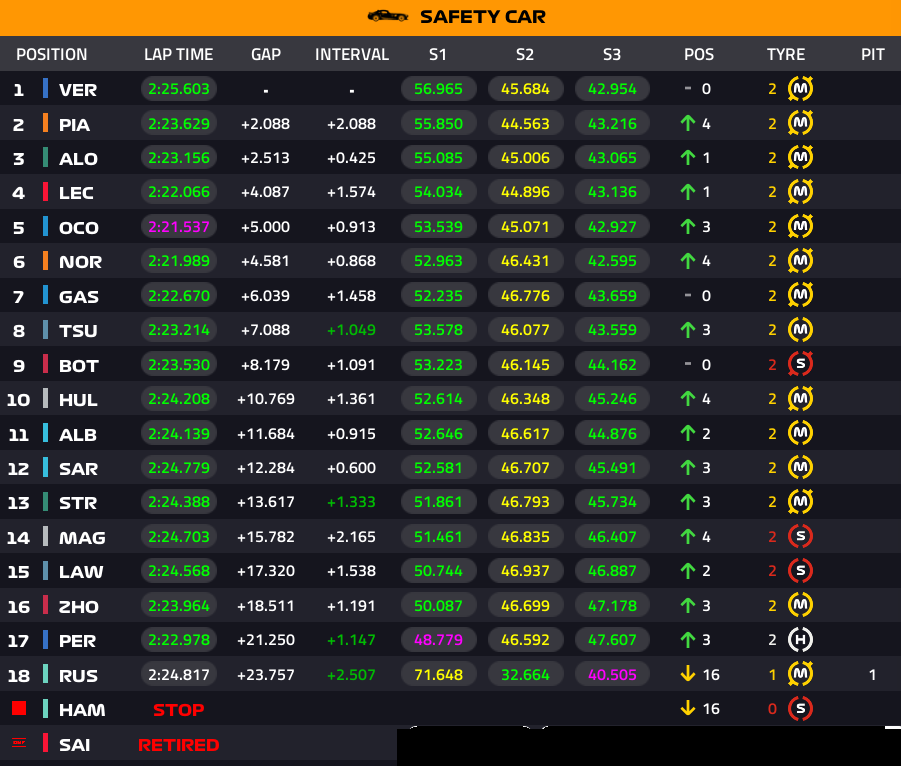Click VER's medium tyre icon
This screenshot has height=766, width=901.
[x=800, y=88]
